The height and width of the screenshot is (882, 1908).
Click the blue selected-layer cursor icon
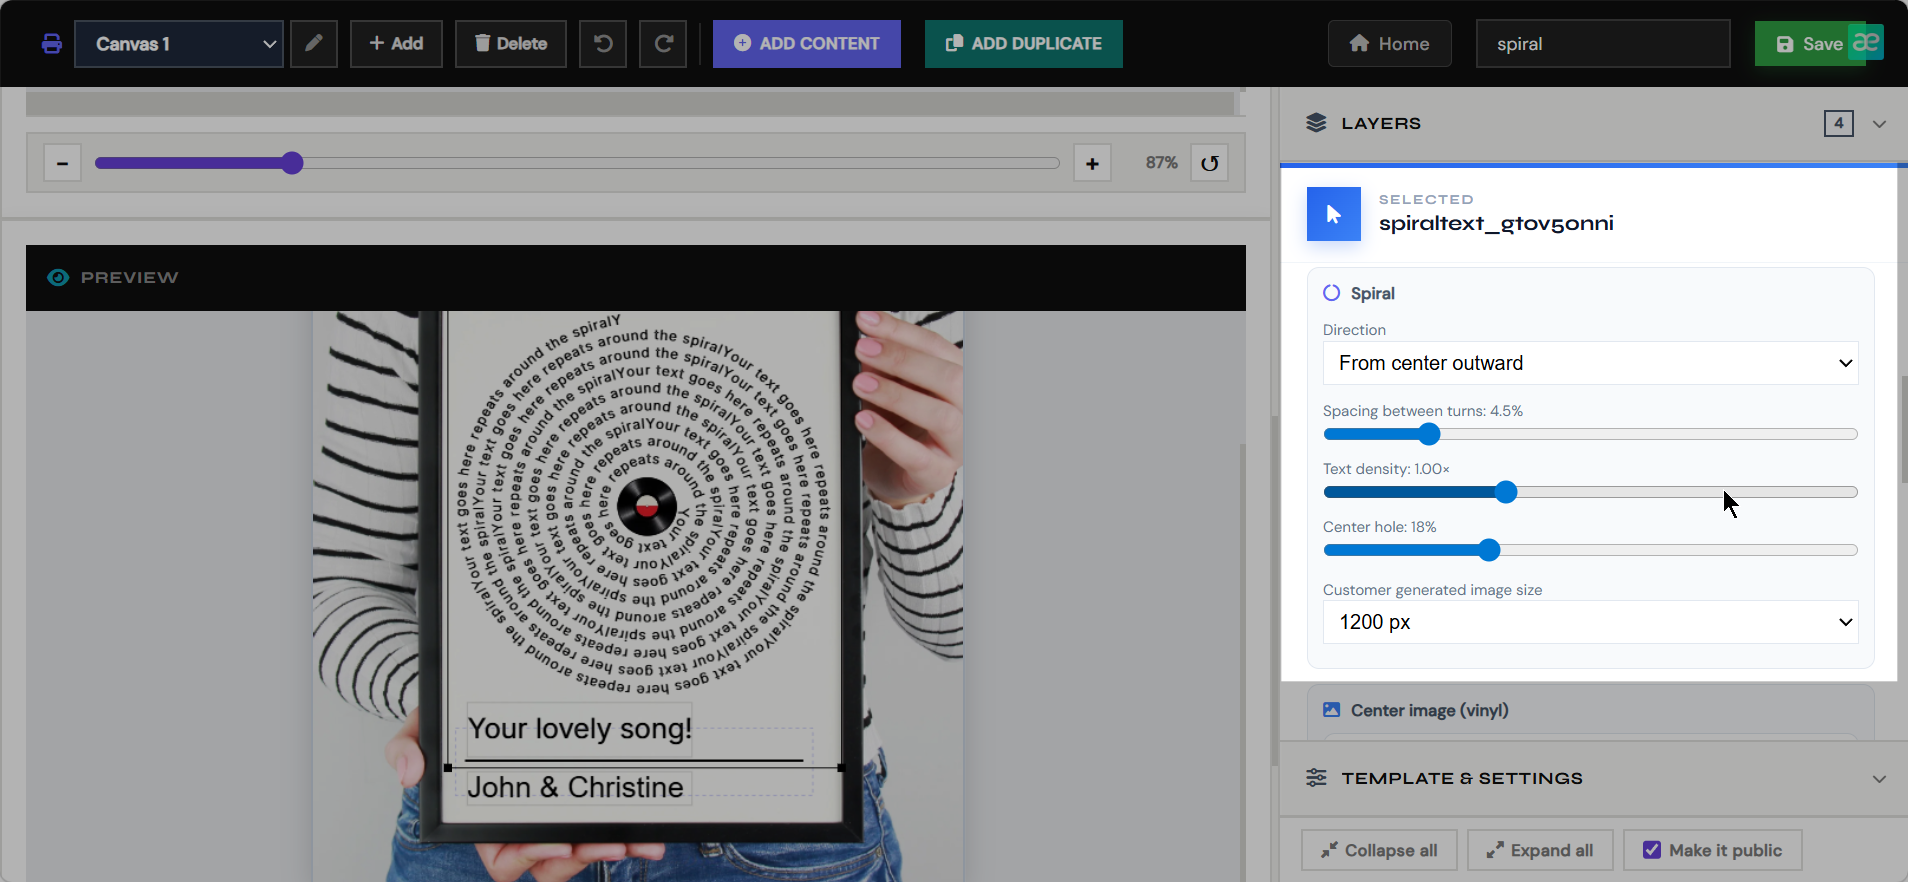[1334, 214]
